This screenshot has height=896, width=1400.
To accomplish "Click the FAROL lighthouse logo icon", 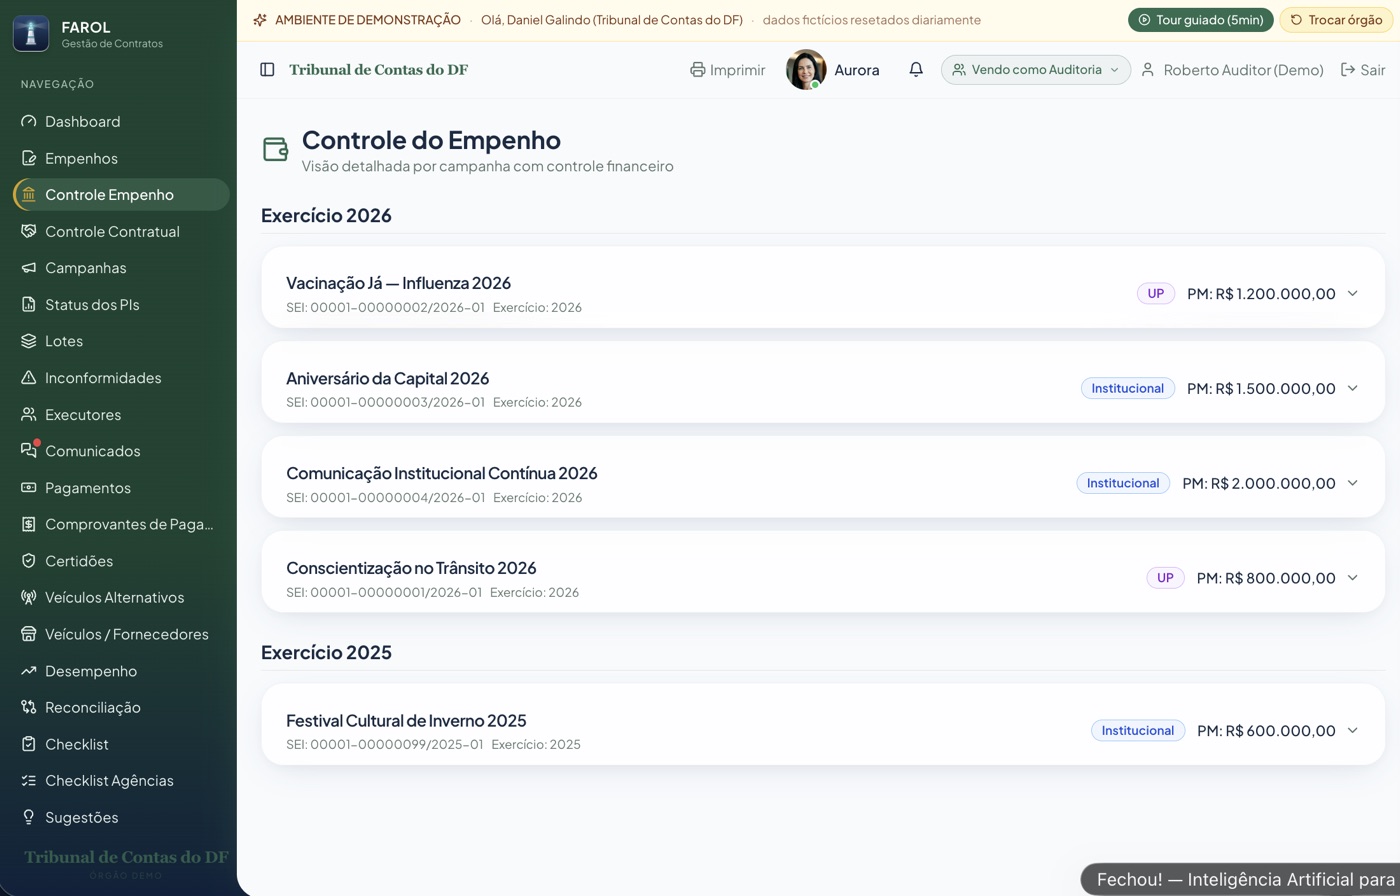I will coord(31,33).
